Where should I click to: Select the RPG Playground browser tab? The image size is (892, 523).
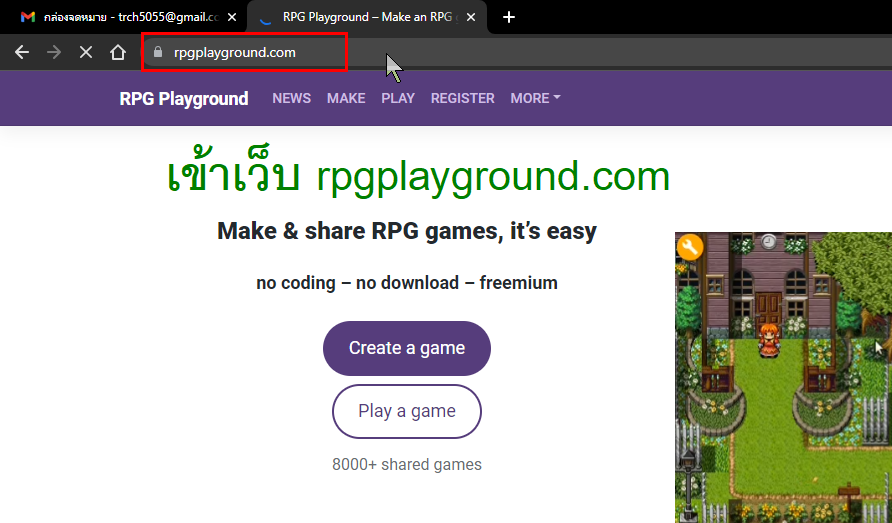click(x=367, y=17)
